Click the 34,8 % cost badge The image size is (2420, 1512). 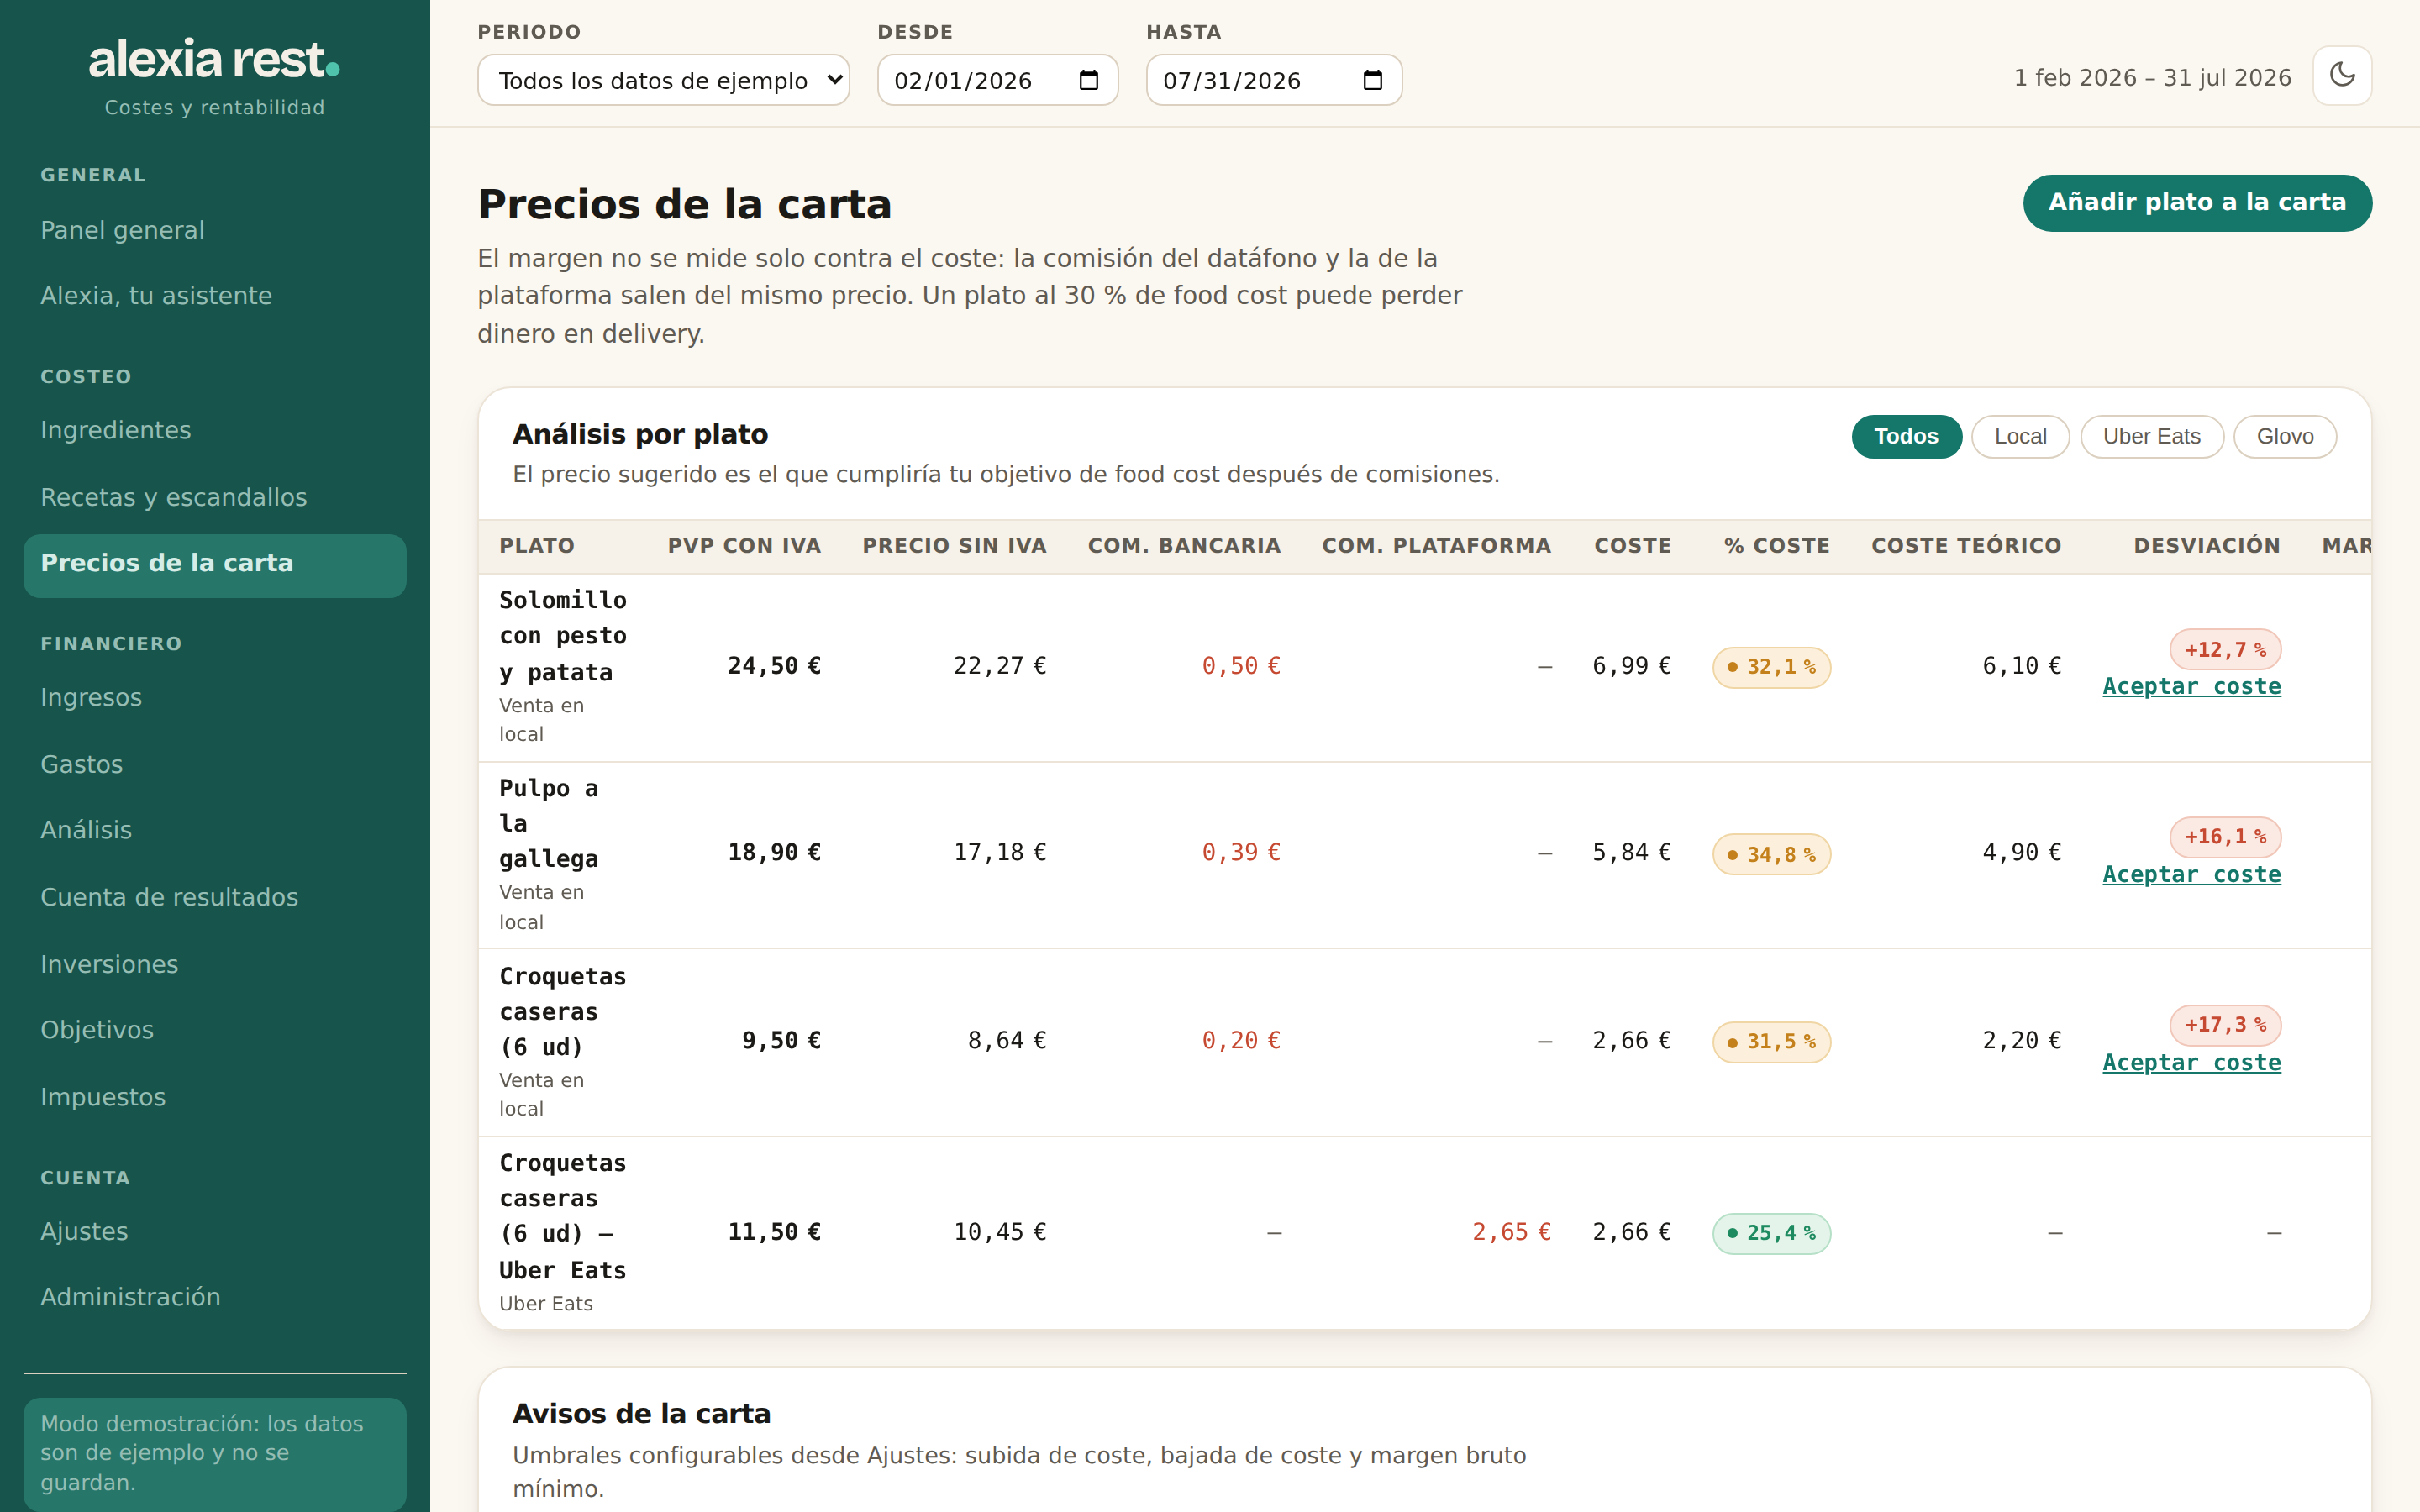1771,855
